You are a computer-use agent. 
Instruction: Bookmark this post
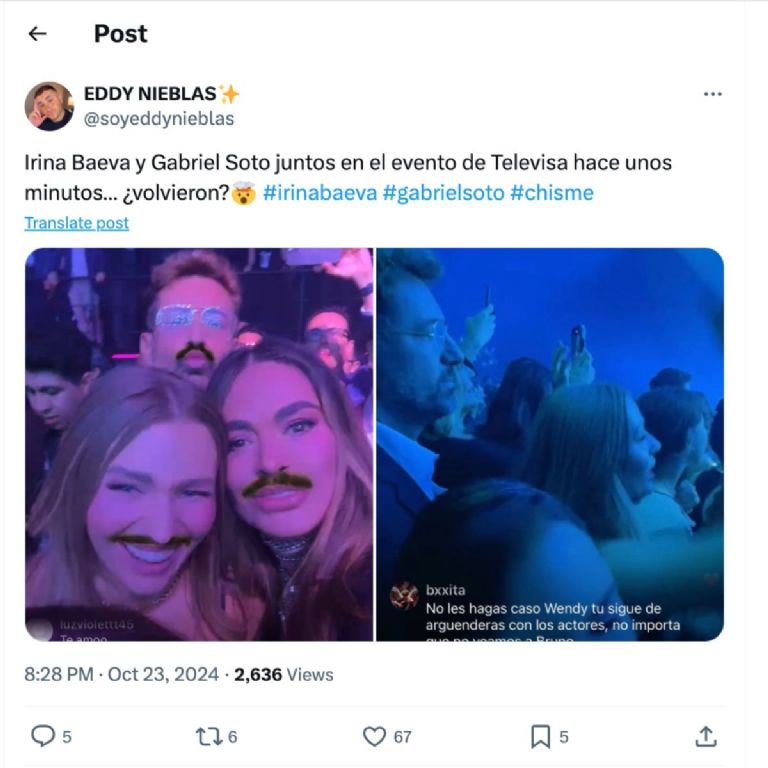click(540, 737)
